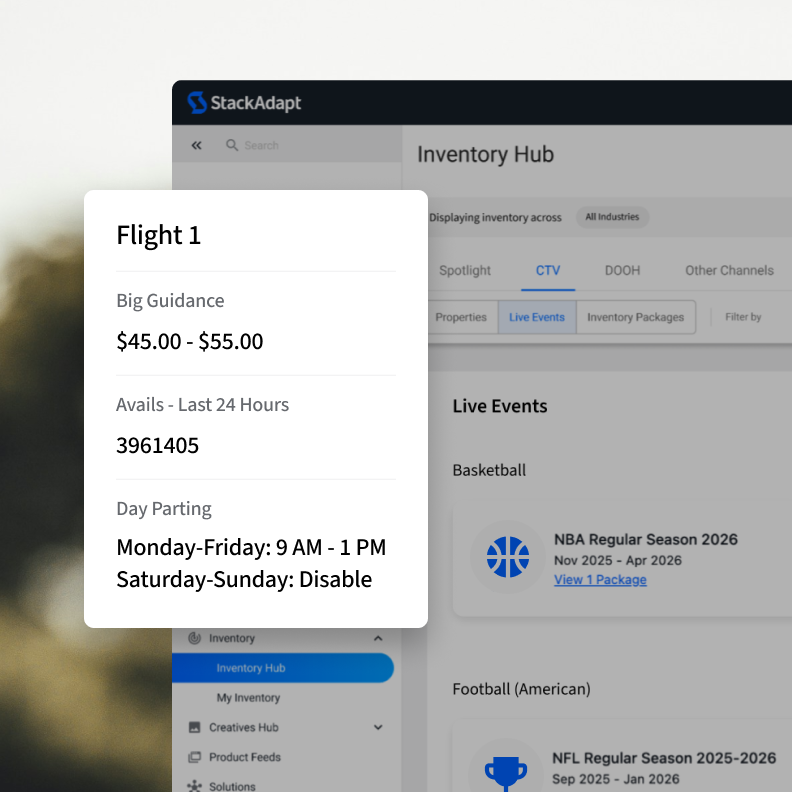Open Inventory Hub in the sidebar
This screenshot has height=792, width=792.
(x=282, y=668)
